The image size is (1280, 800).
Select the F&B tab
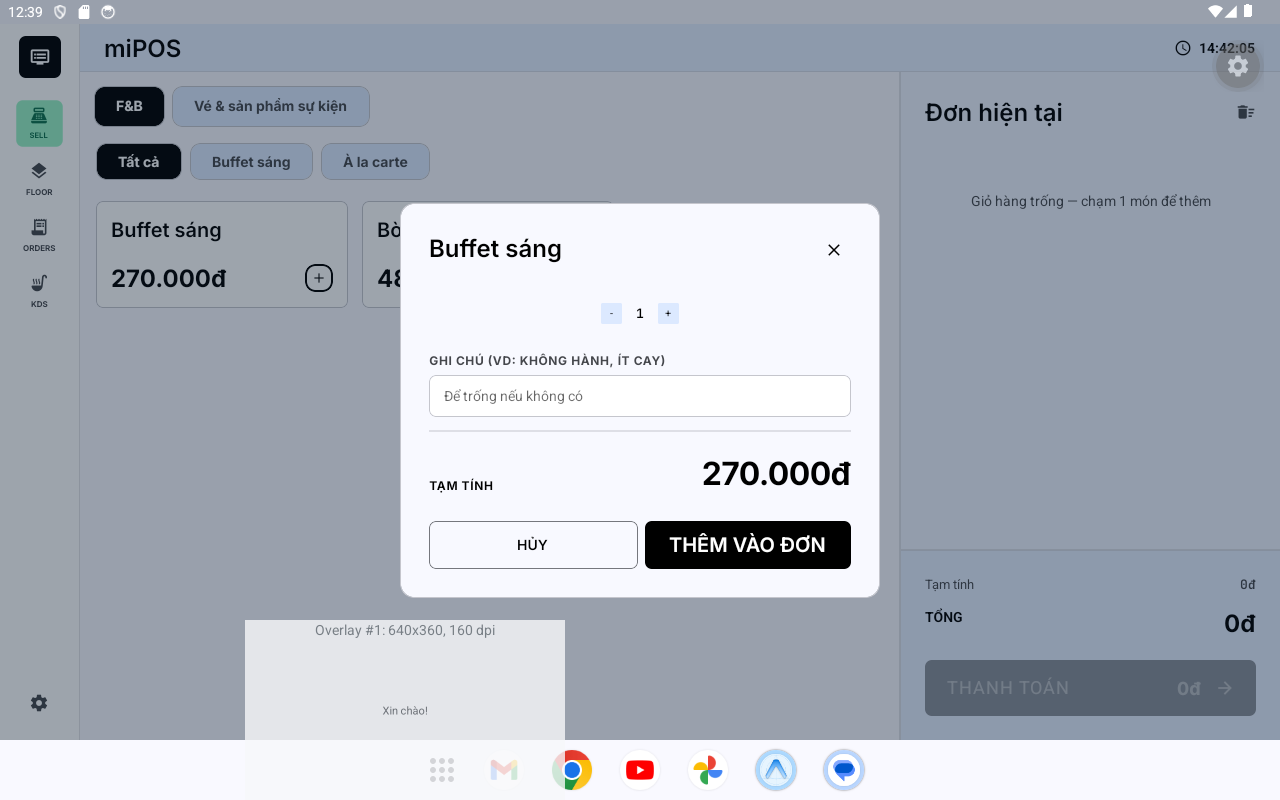point(129,106)
